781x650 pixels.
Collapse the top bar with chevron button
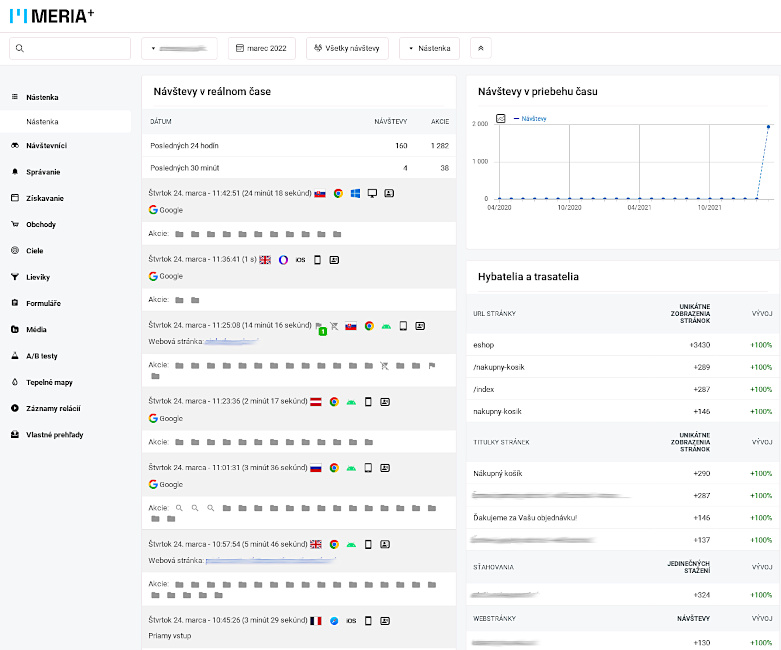point(481,48)
